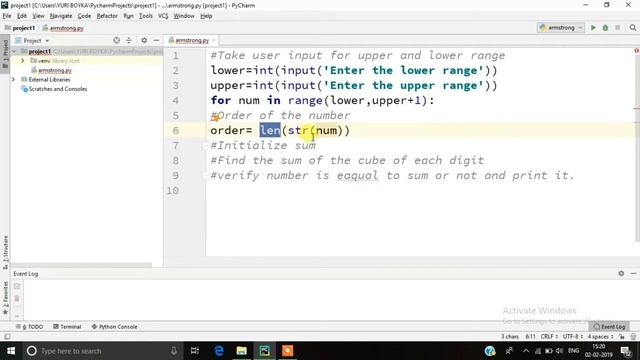Toggle the Project side tab
Screen dimensions: 640x360
[5, 55]
